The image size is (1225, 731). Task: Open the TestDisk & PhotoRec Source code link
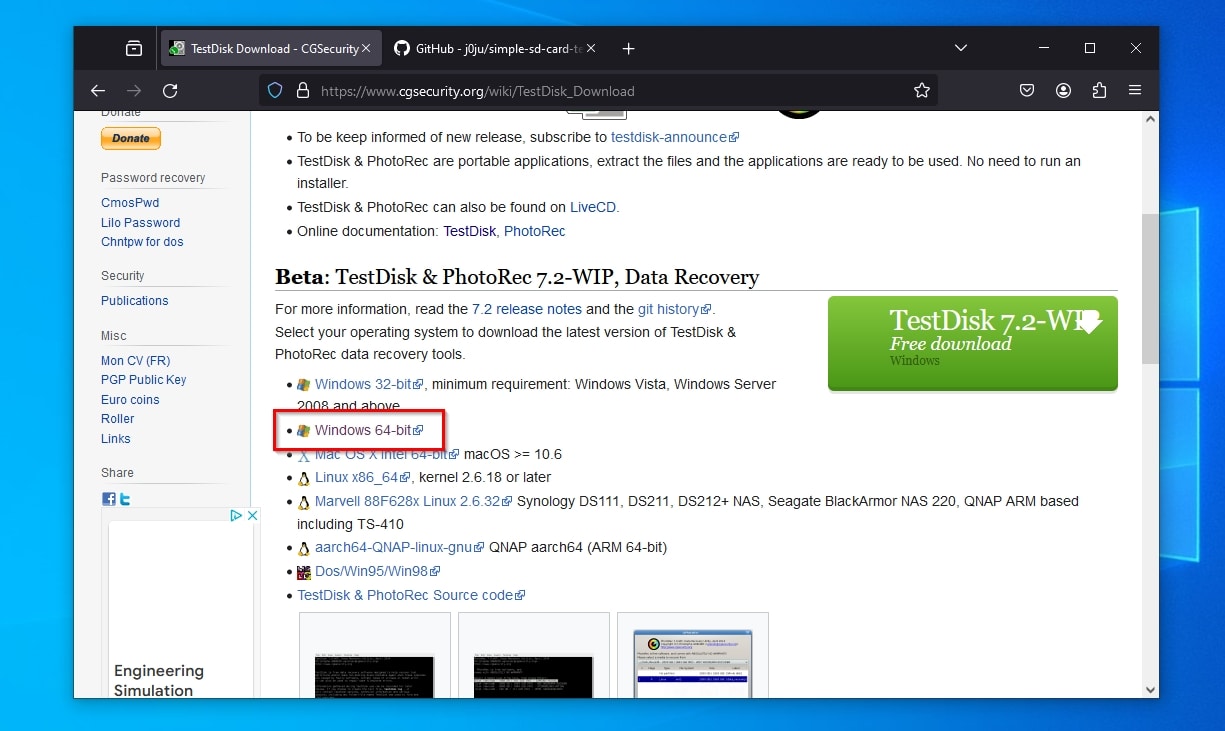(x=411, y=595)
